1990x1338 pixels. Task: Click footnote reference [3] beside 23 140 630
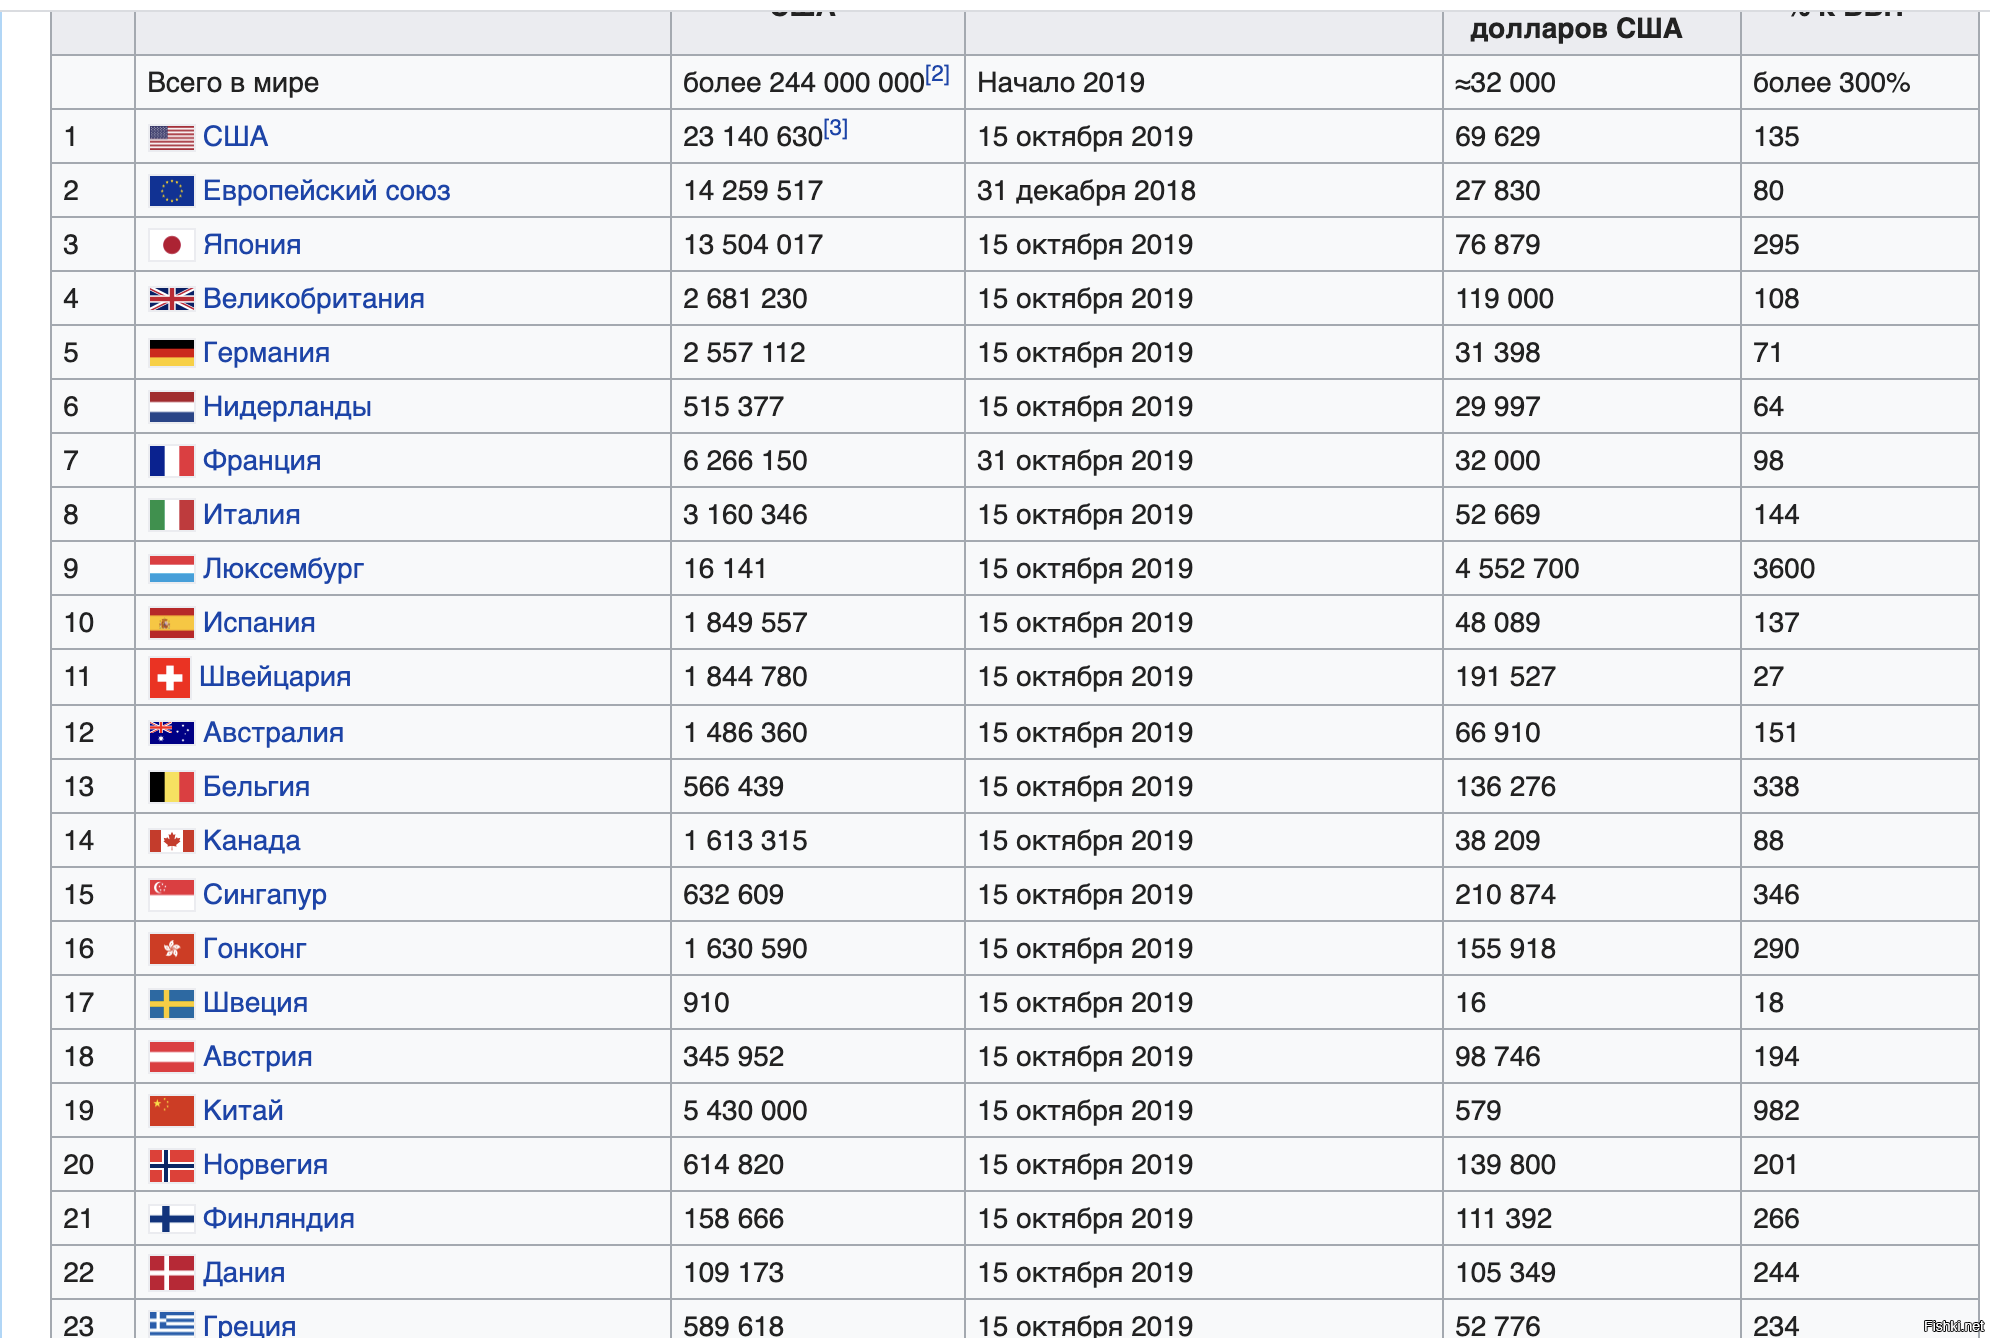[x=835, y=128]
